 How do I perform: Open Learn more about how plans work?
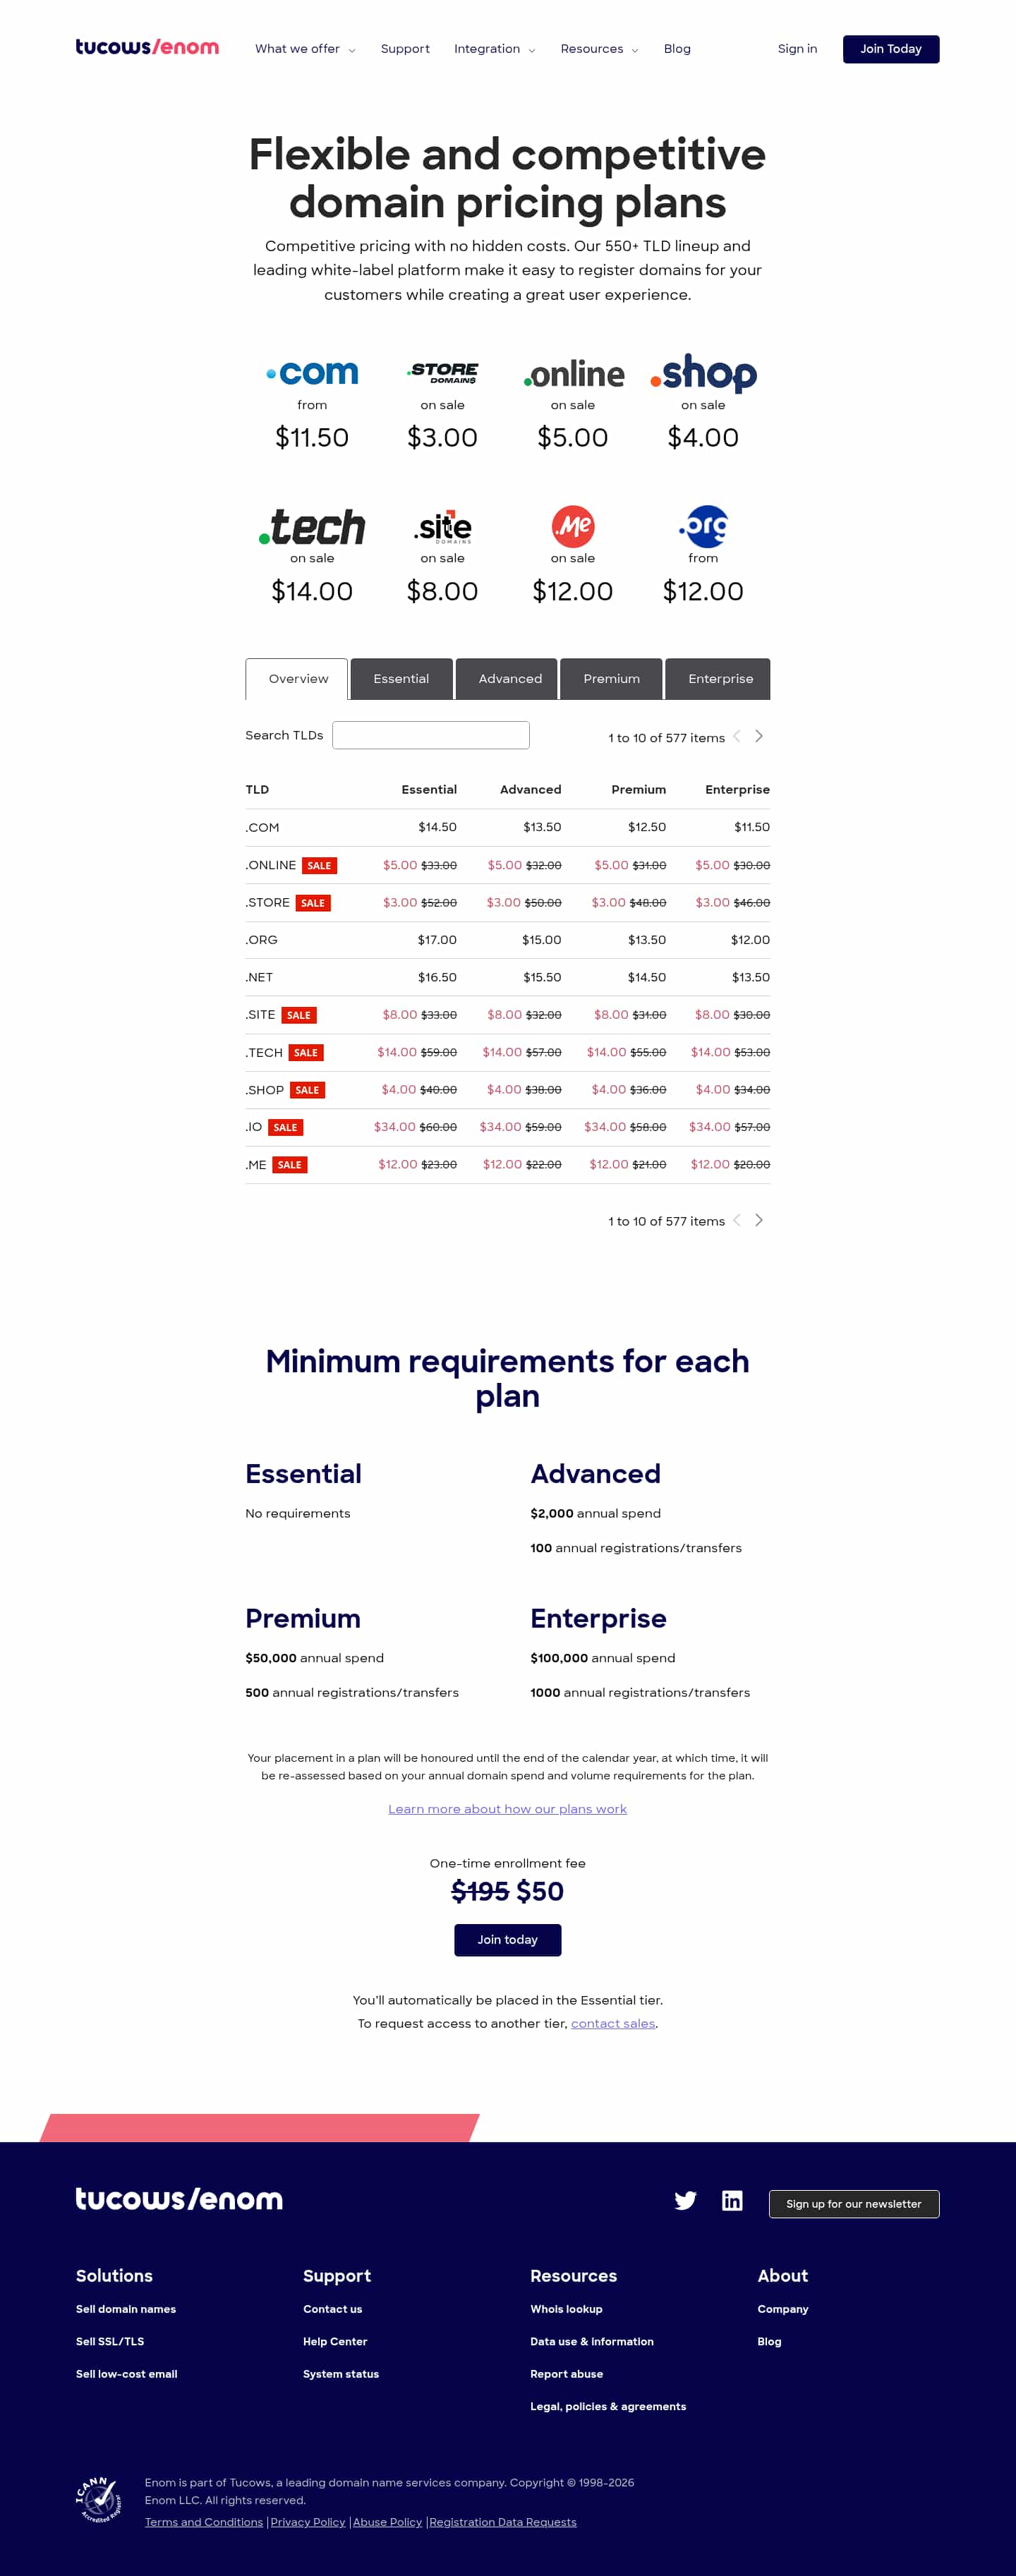pos(507,1809)
